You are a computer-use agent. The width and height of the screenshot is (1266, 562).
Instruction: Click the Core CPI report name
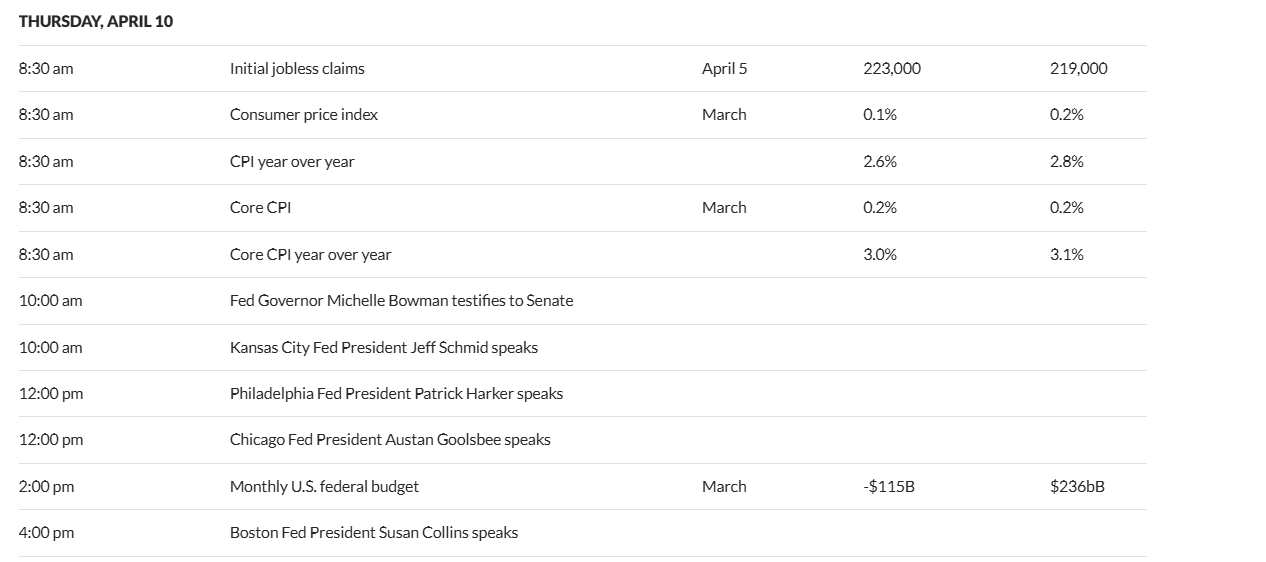[261, 208]
